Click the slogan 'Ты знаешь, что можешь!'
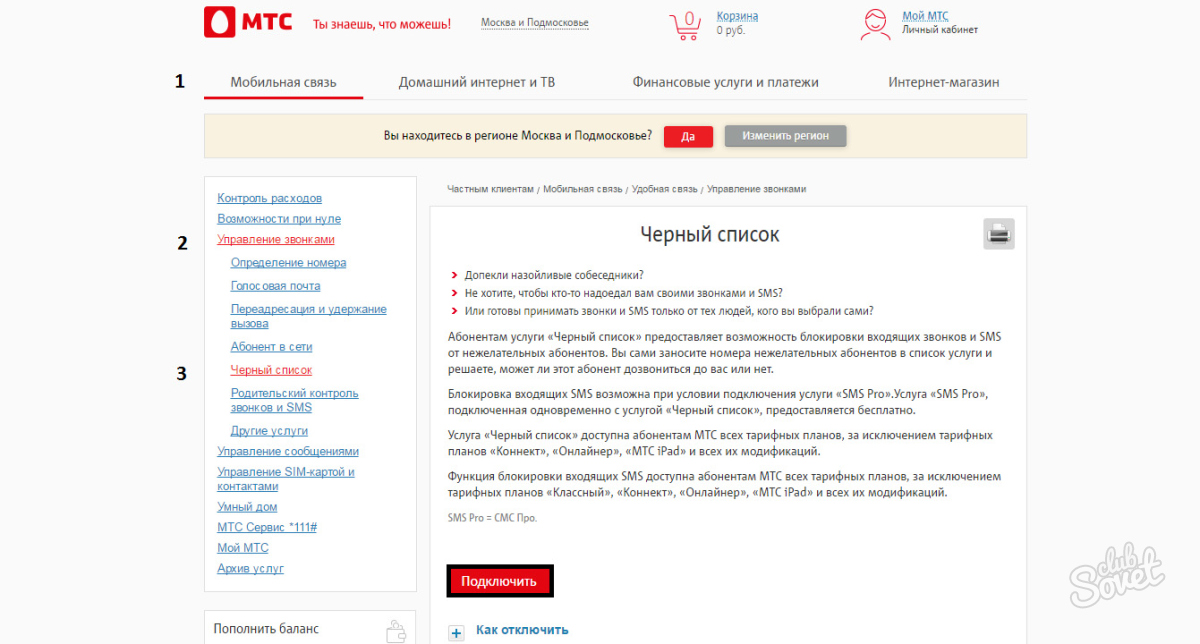This screenshot has height=644, width=1200. (382, 23)
